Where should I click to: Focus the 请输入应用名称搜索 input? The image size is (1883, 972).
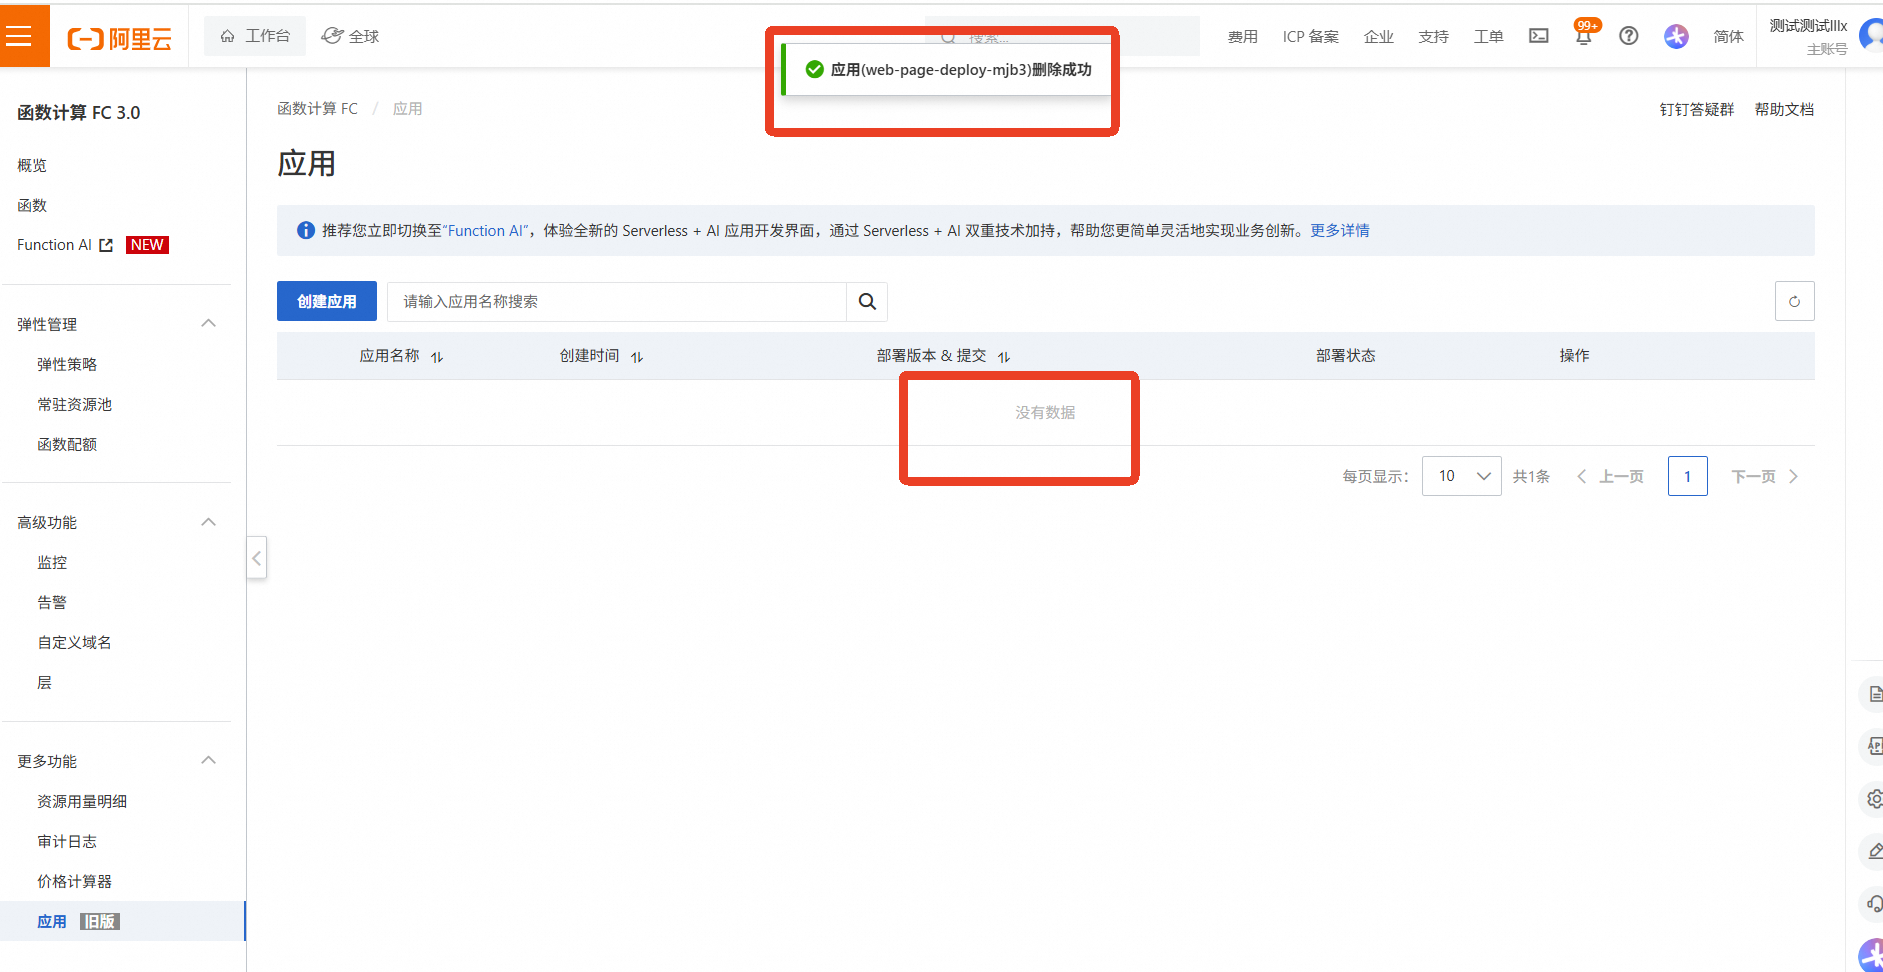pos(617,301)
